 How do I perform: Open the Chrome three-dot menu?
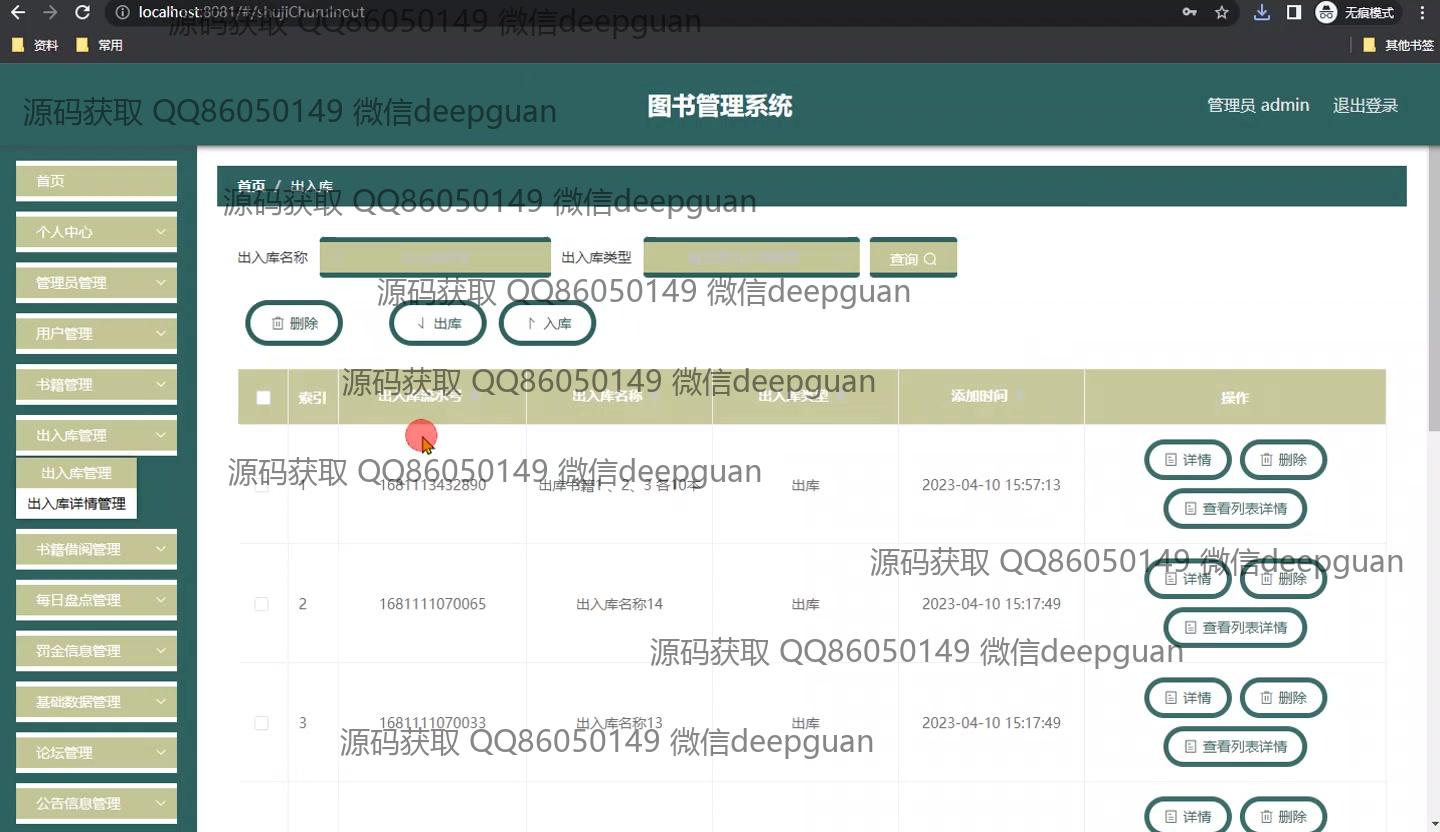1422,13
